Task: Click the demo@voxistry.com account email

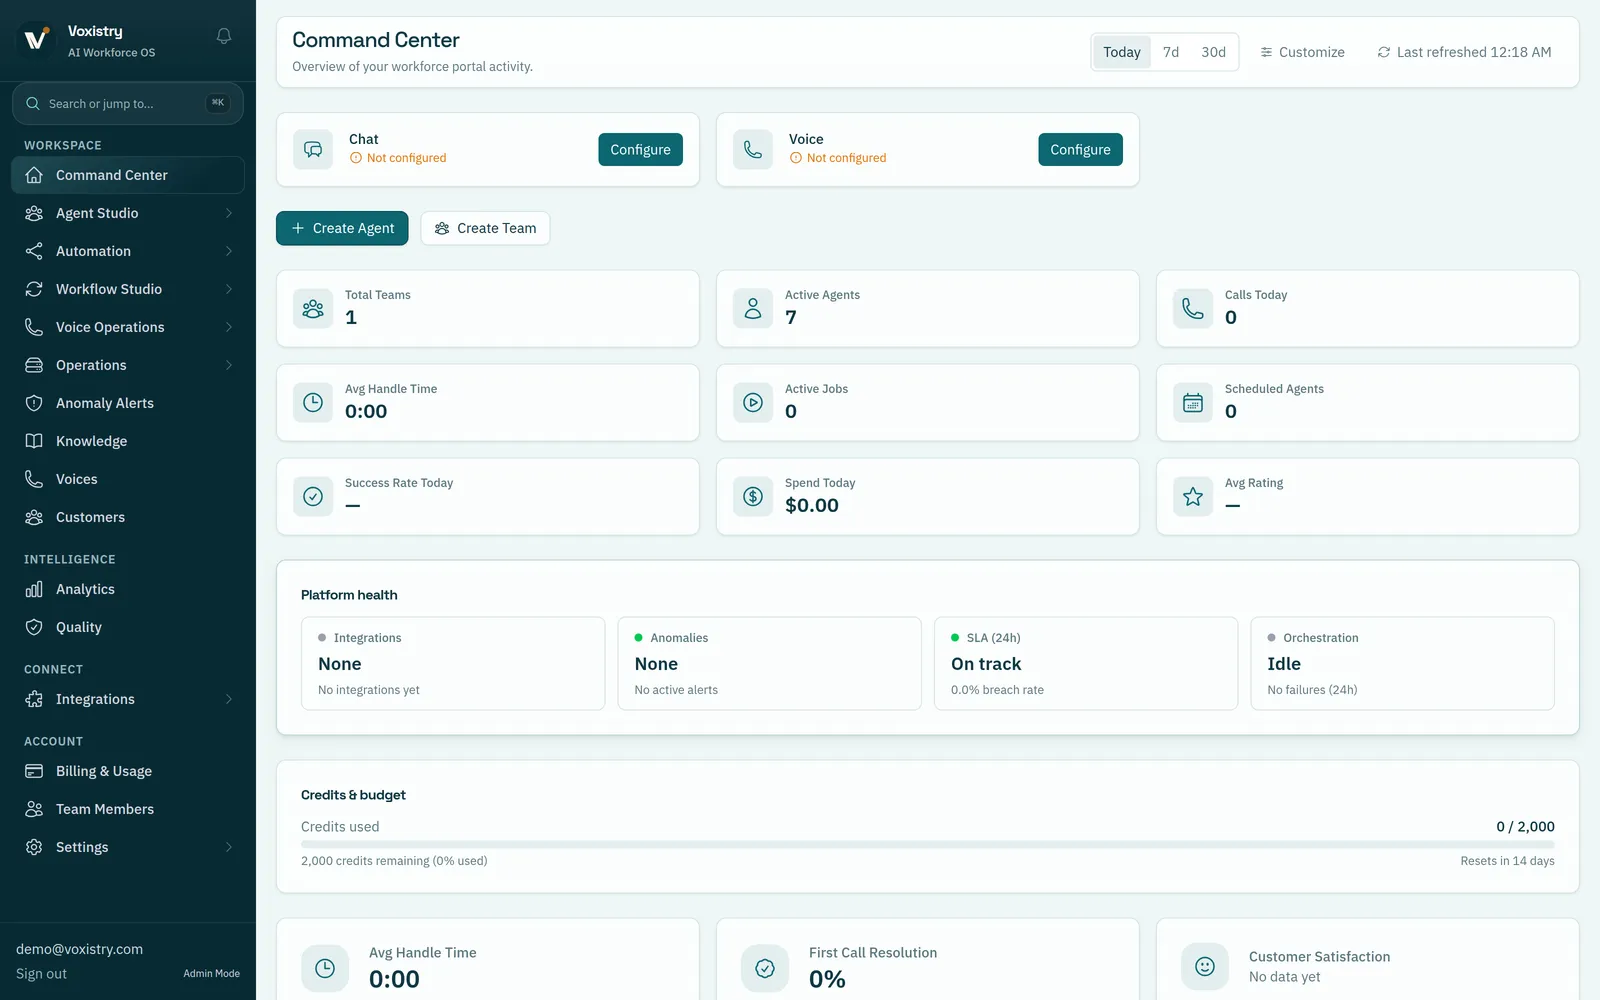Action: (79, 949)
